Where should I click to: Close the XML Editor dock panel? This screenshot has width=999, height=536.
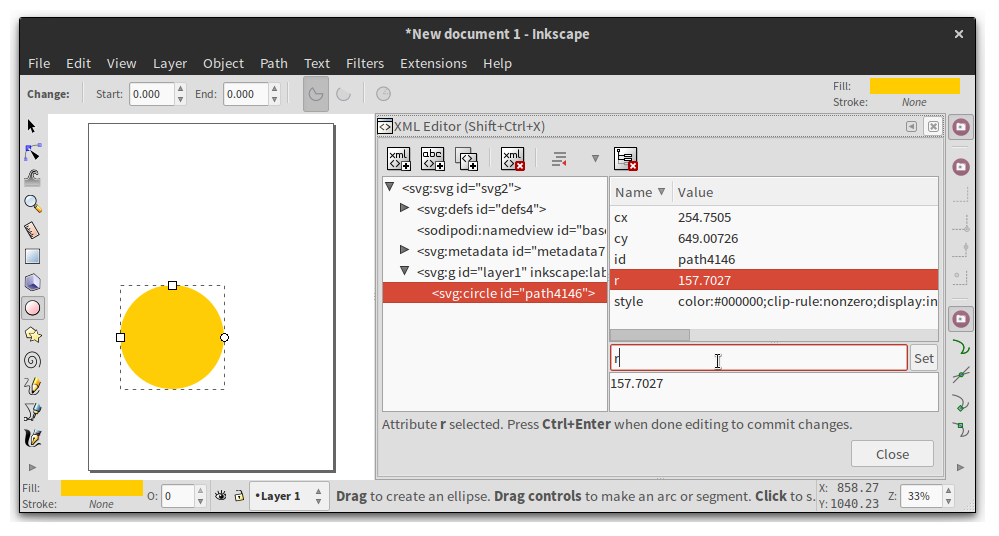tap(933, 126)
